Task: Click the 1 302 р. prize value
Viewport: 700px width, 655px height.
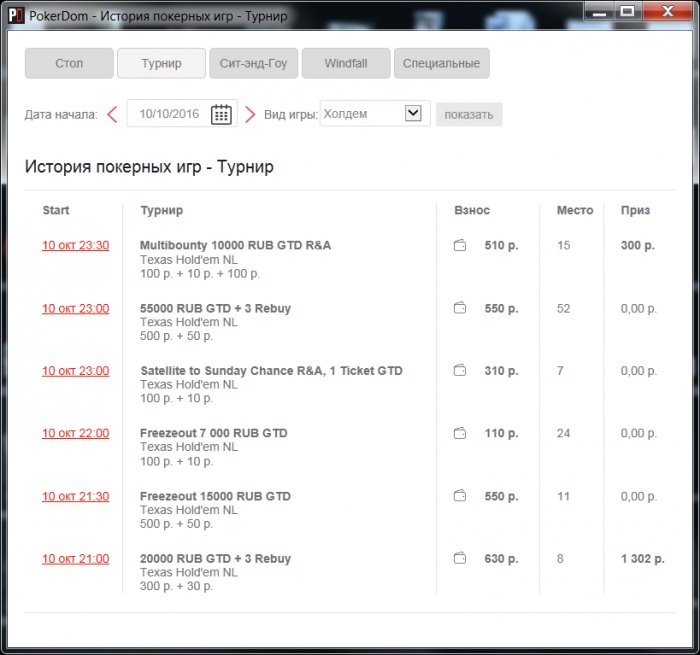Action: pos(642,559)
